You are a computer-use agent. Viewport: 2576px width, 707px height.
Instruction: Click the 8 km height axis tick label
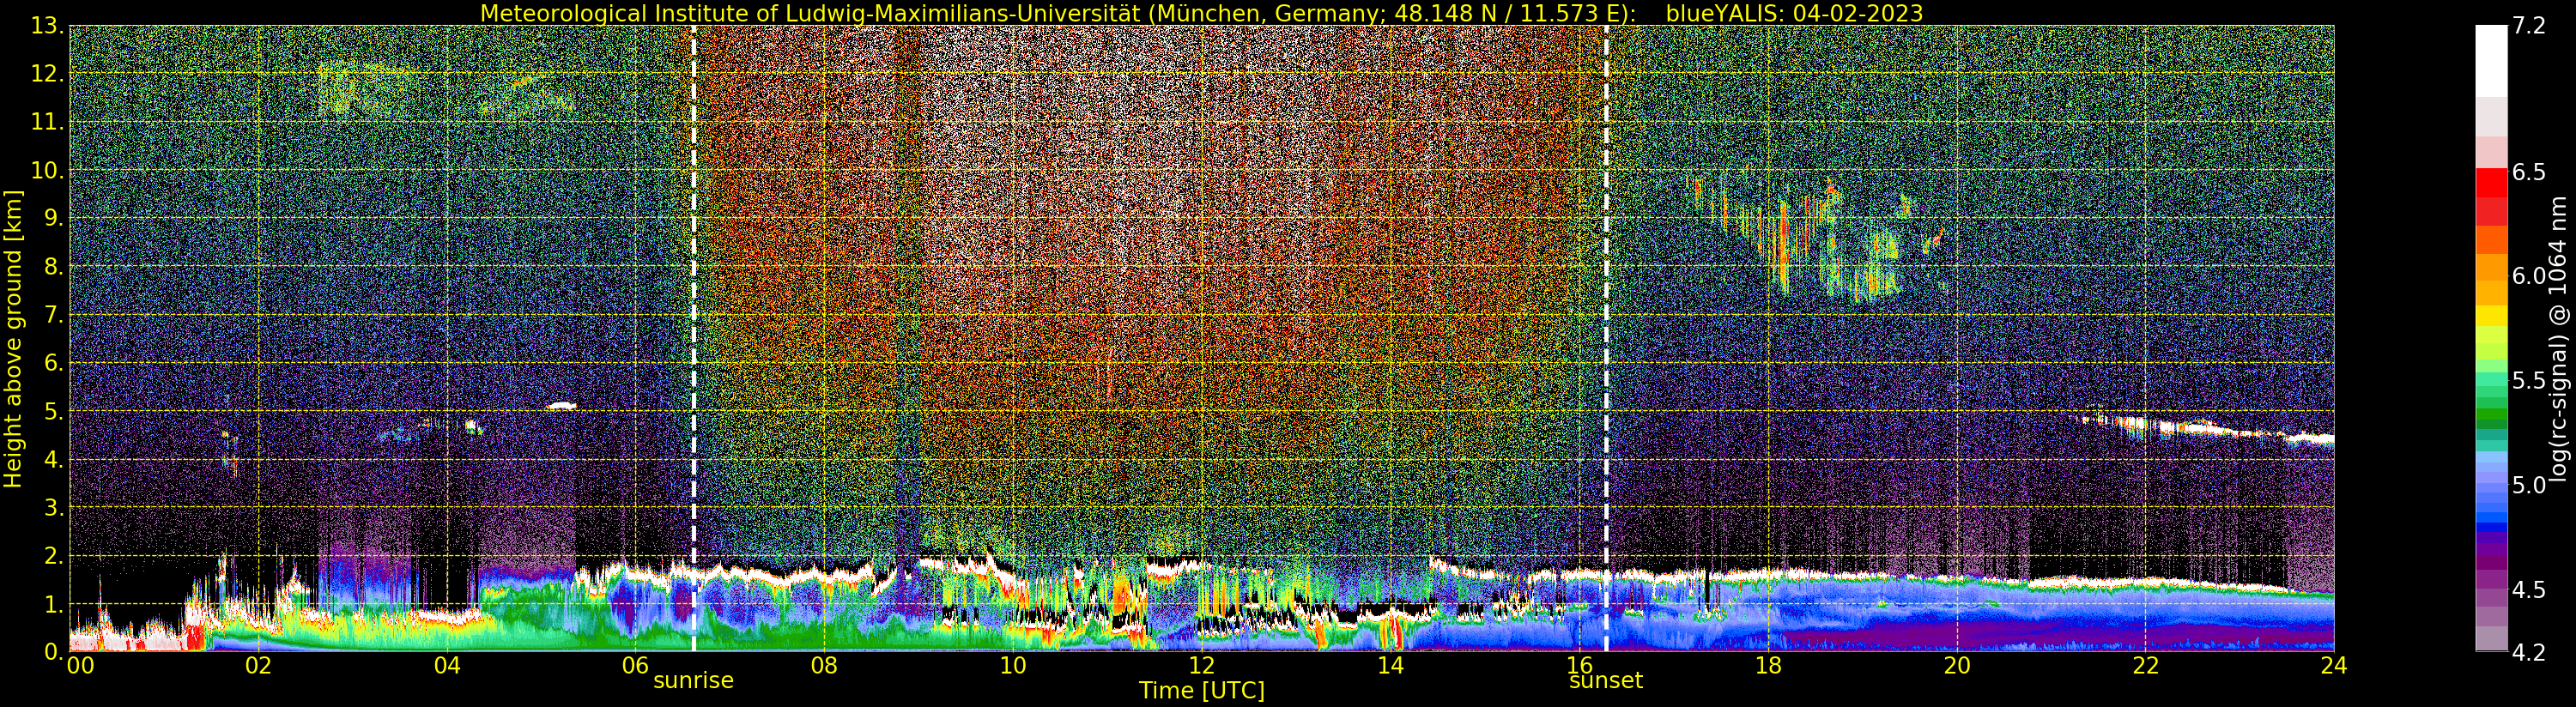coord(52,267)
